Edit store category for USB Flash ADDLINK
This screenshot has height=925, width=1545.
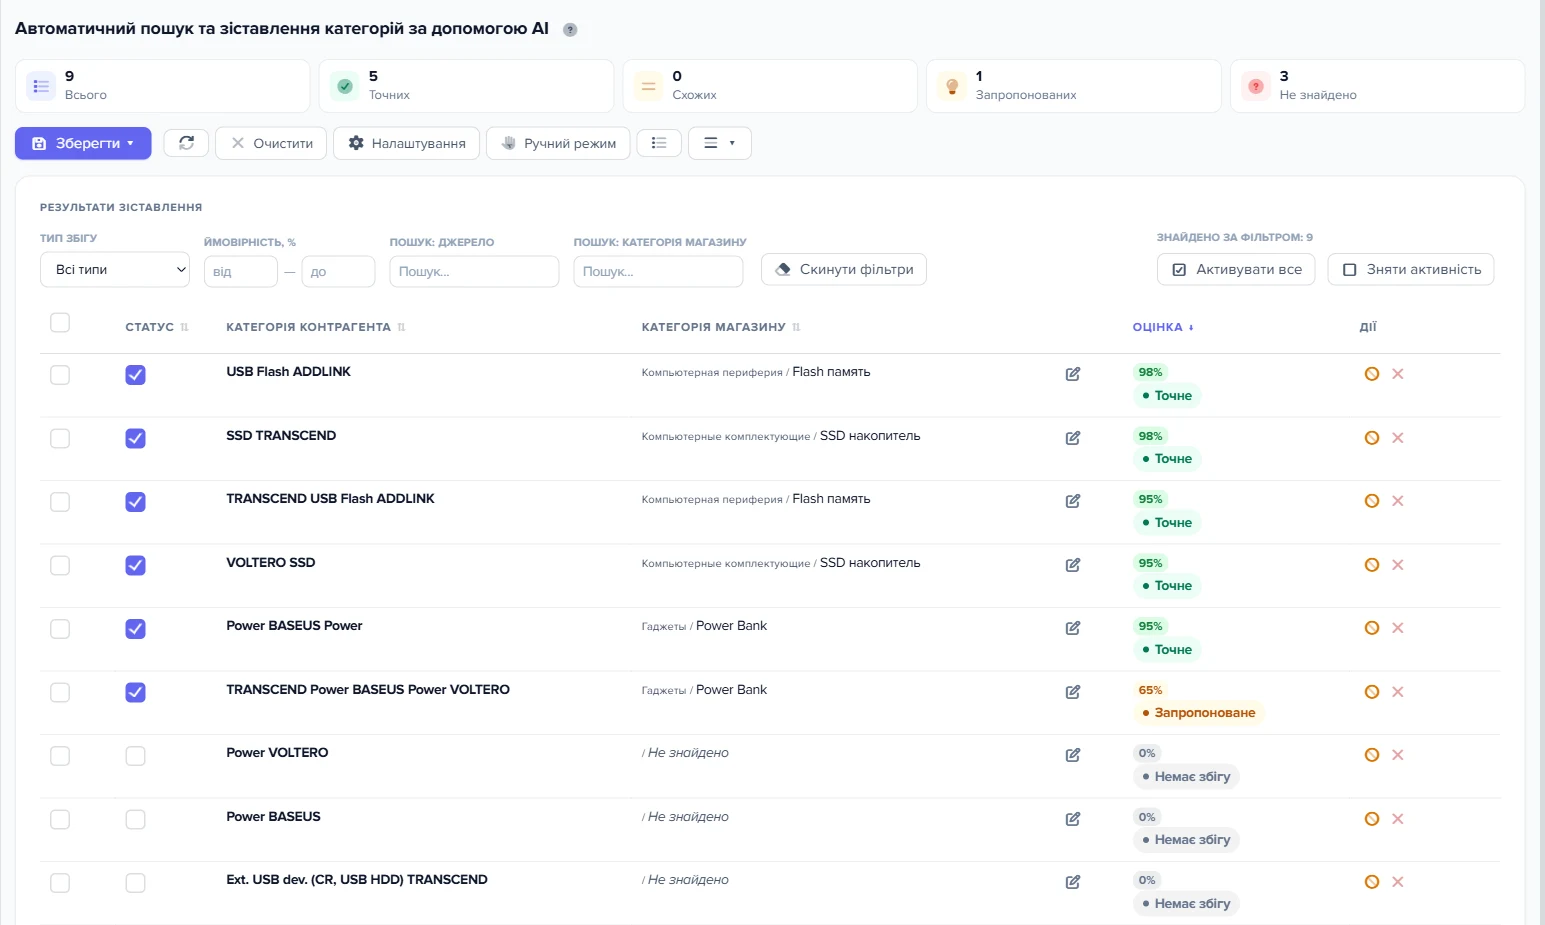coord(1073,374)
